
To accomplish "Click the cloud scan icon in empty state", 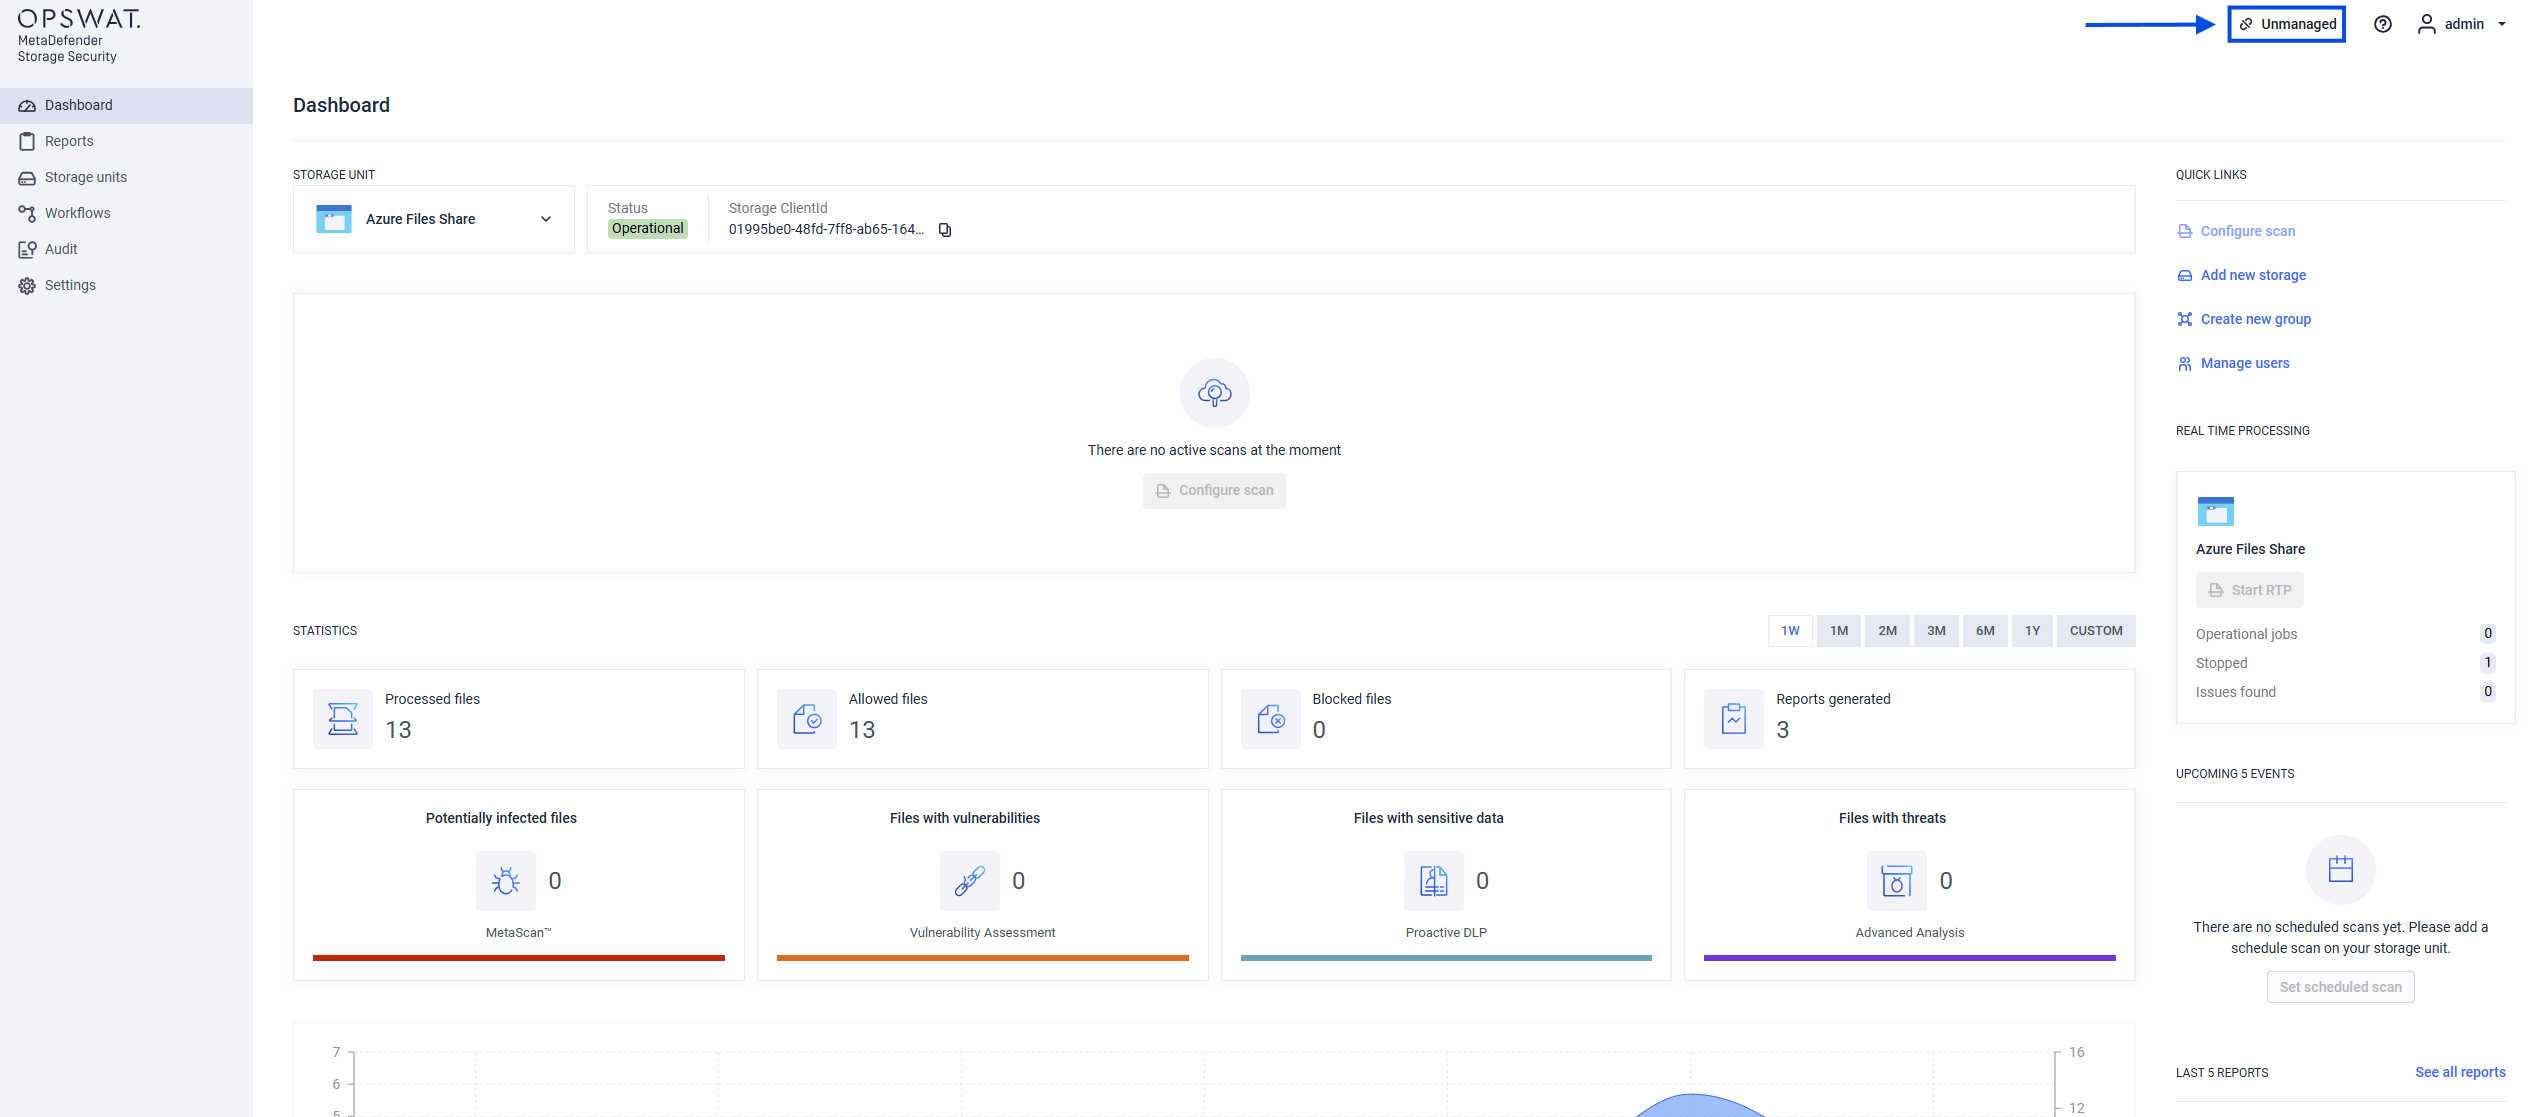I will click(x=1214, y=393).
